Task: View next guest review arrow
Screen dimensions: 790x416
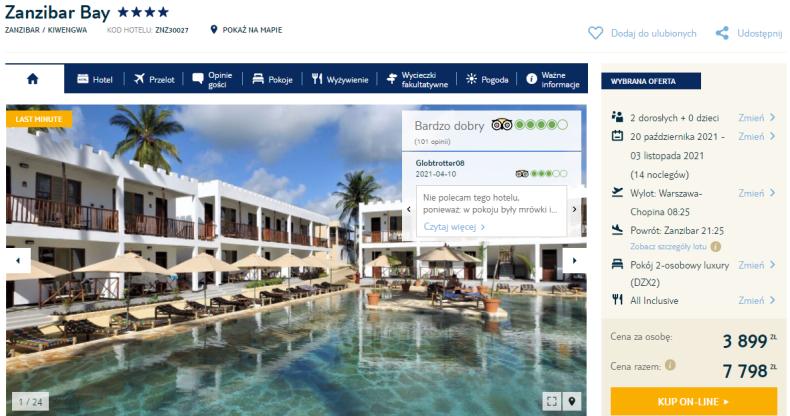Action: [x=574, y=210]
